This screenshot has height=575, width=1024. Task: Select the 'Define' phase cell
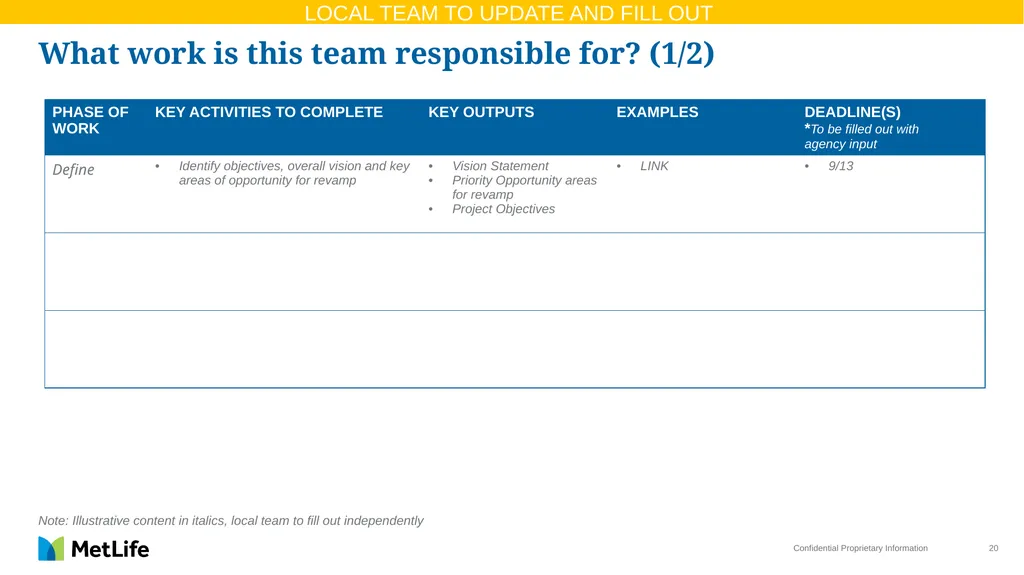coord(73,170)
